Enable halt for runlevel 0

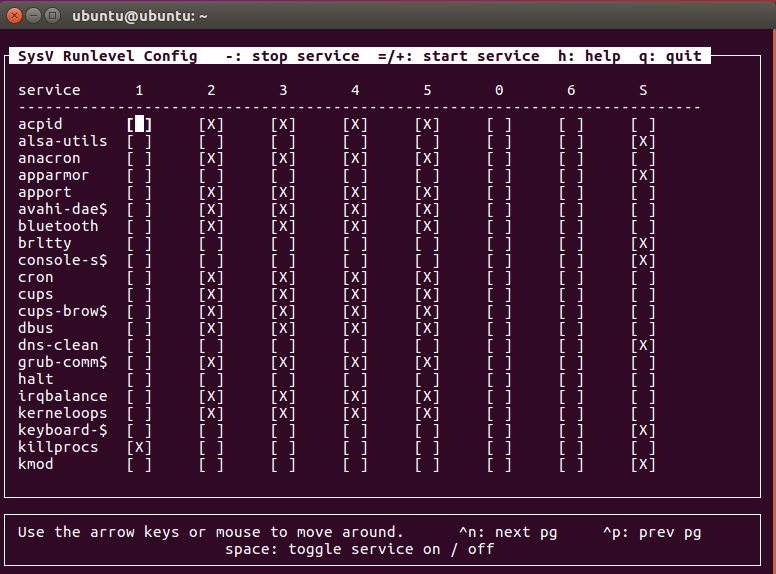pos(499,379)
